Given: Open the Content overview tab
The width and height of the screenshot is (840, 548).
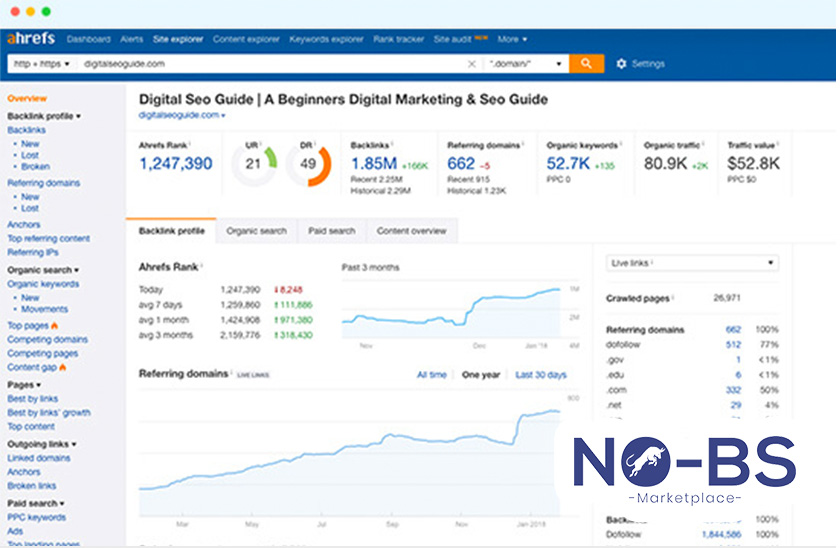Looking at the screenshot, I should [x=410, y=231].
